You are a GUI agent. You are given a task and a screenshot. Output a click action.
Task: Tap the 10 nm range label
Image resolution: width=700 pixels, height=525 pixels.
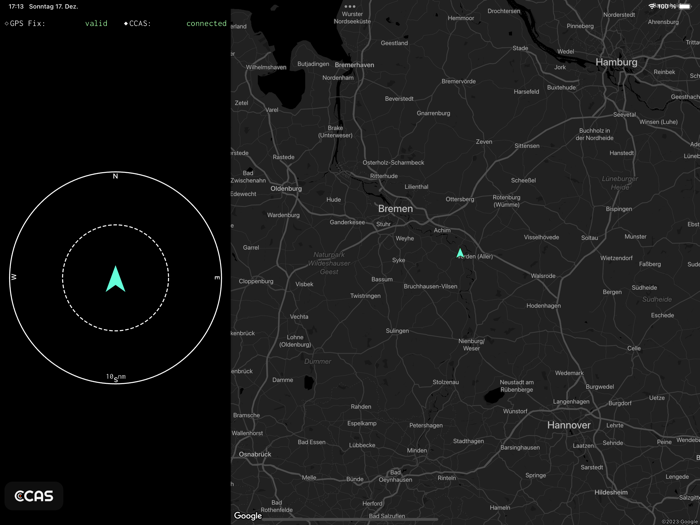coord(116,377)
